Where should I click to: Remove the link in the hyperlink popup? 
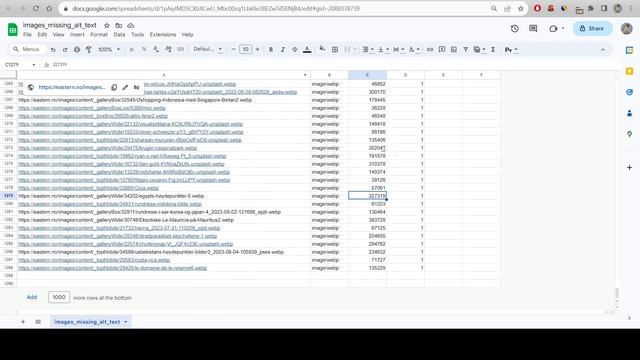(136, 87)
